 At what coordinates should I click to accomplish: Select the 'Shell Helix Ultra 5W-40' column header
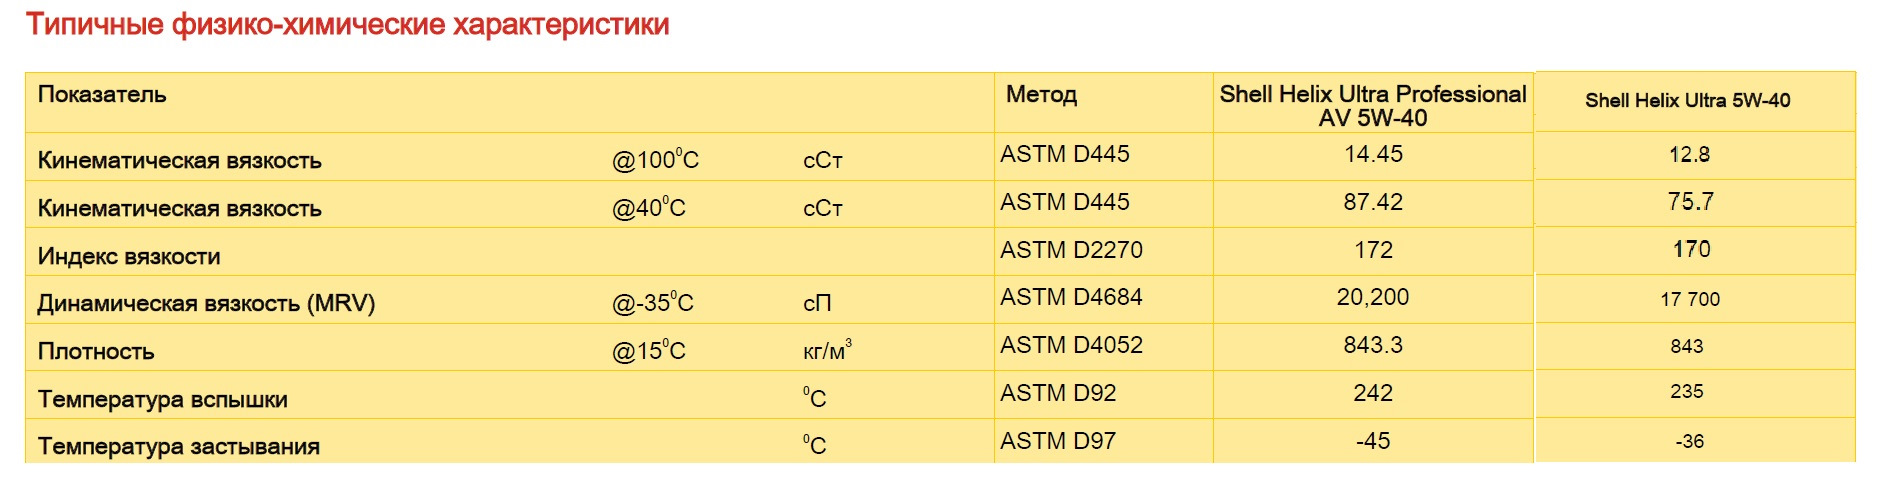[1687, 100]
